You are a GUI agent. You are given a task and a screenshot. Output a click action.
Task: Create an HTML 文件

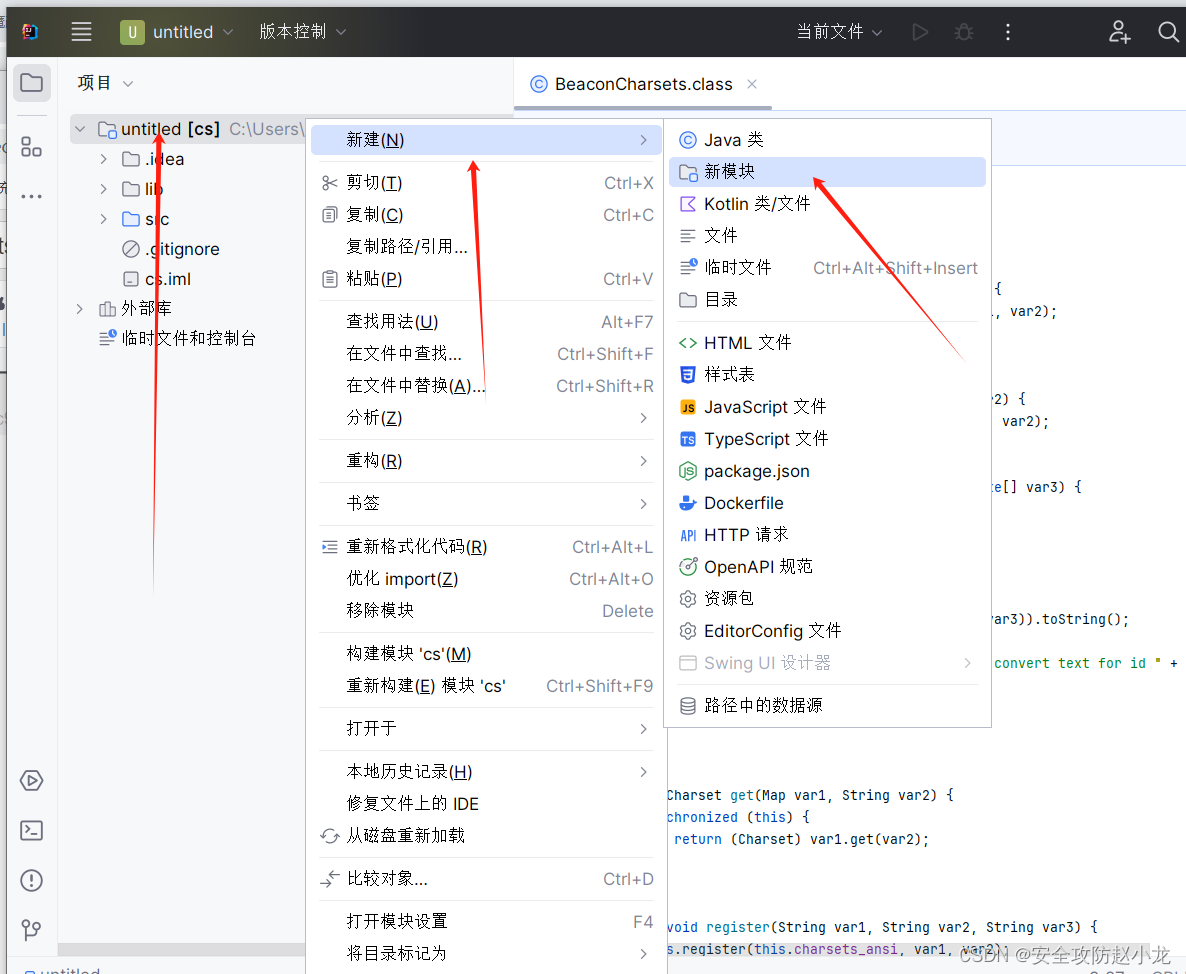click(x=827, y=343)
